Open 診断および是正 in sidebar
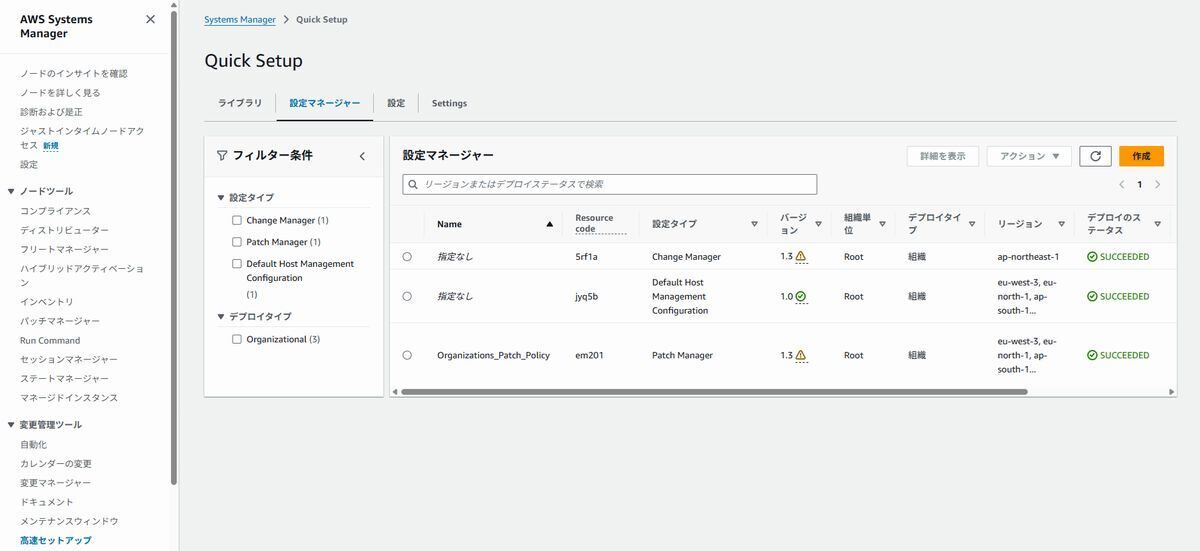1200x551 pixels. click(x=51, y=112)
